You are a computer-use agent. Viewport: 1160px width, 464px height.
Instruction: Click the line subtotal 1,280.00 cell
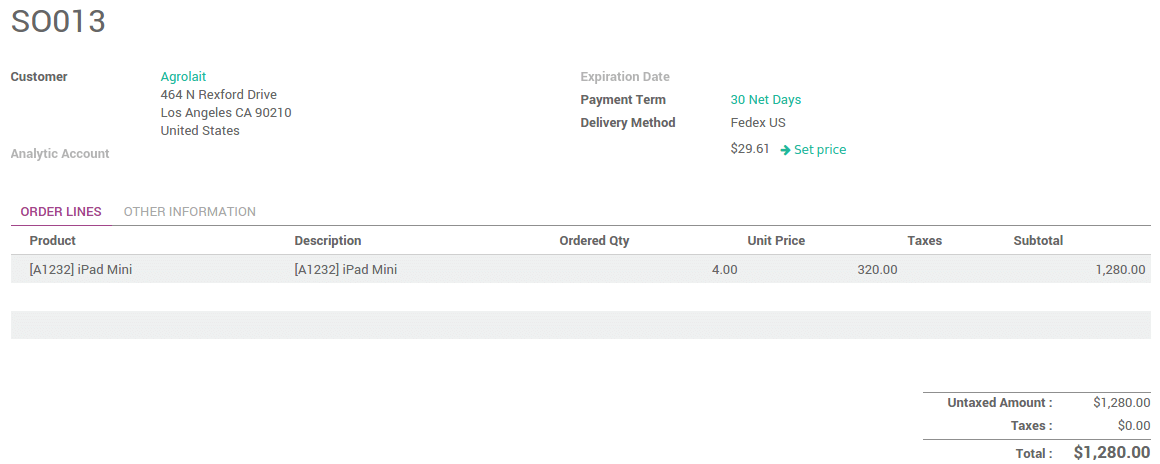tap(1120, 270)
